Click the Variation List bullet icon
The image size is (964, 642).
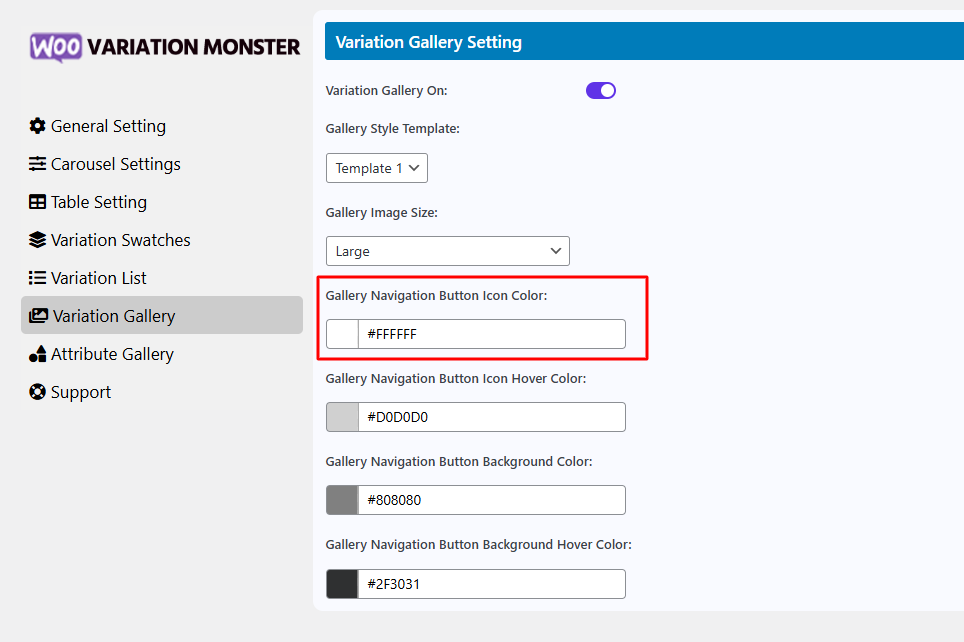[38, 278]
